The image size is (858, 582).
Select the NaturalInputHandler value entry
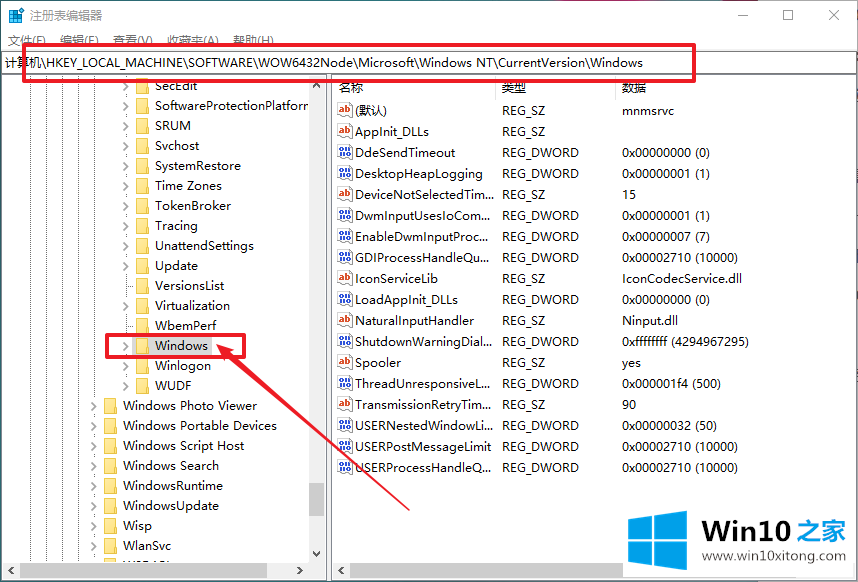click(x=414, y=321)
